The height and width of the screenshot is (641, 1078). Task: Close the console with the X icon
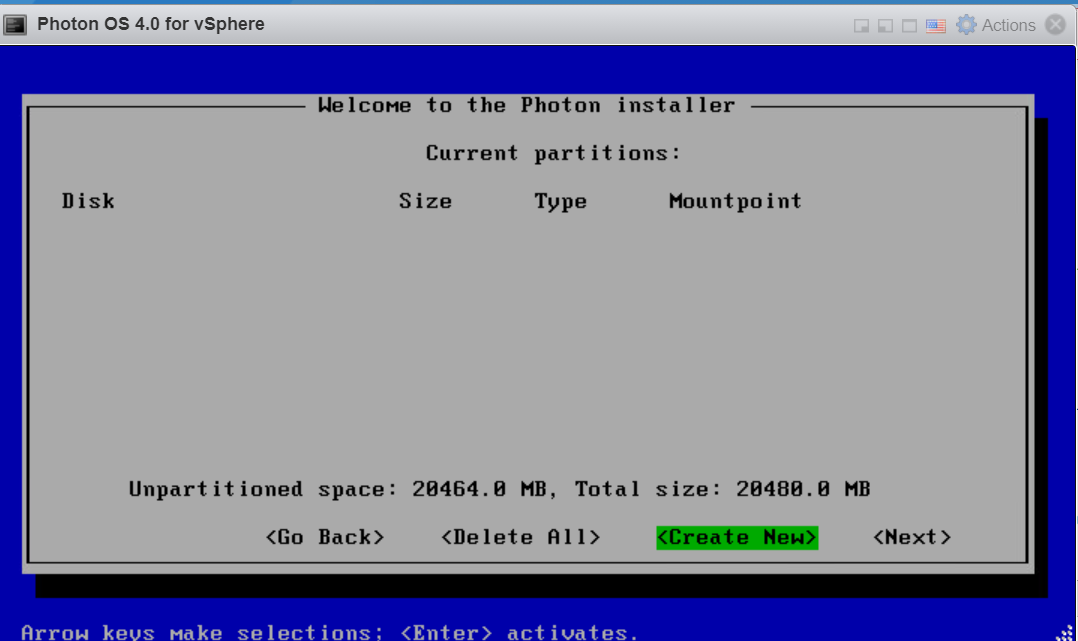point(1055,25)
